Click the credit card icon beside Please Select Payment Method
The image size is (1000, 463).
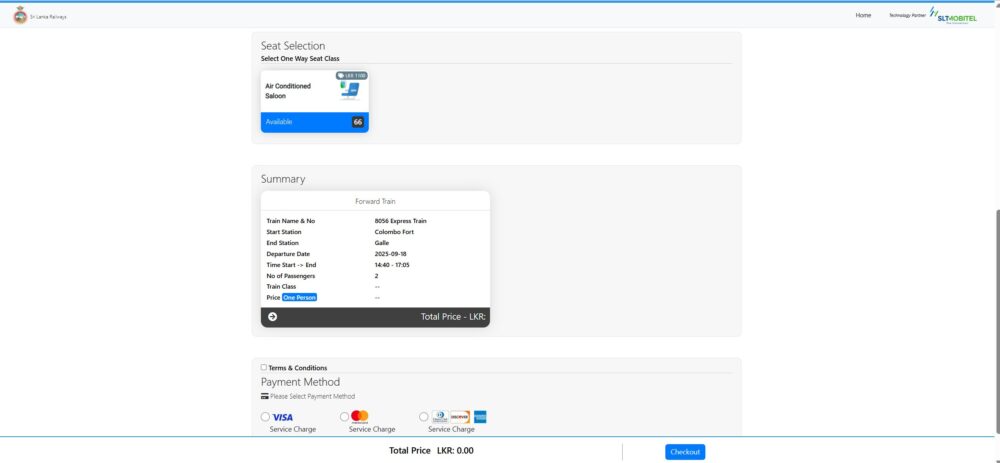click(x=265, y=396)
